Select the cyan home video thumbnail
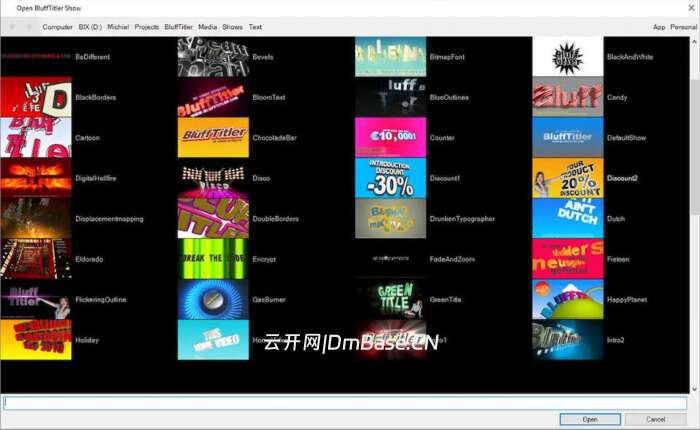 pos(213,340)
